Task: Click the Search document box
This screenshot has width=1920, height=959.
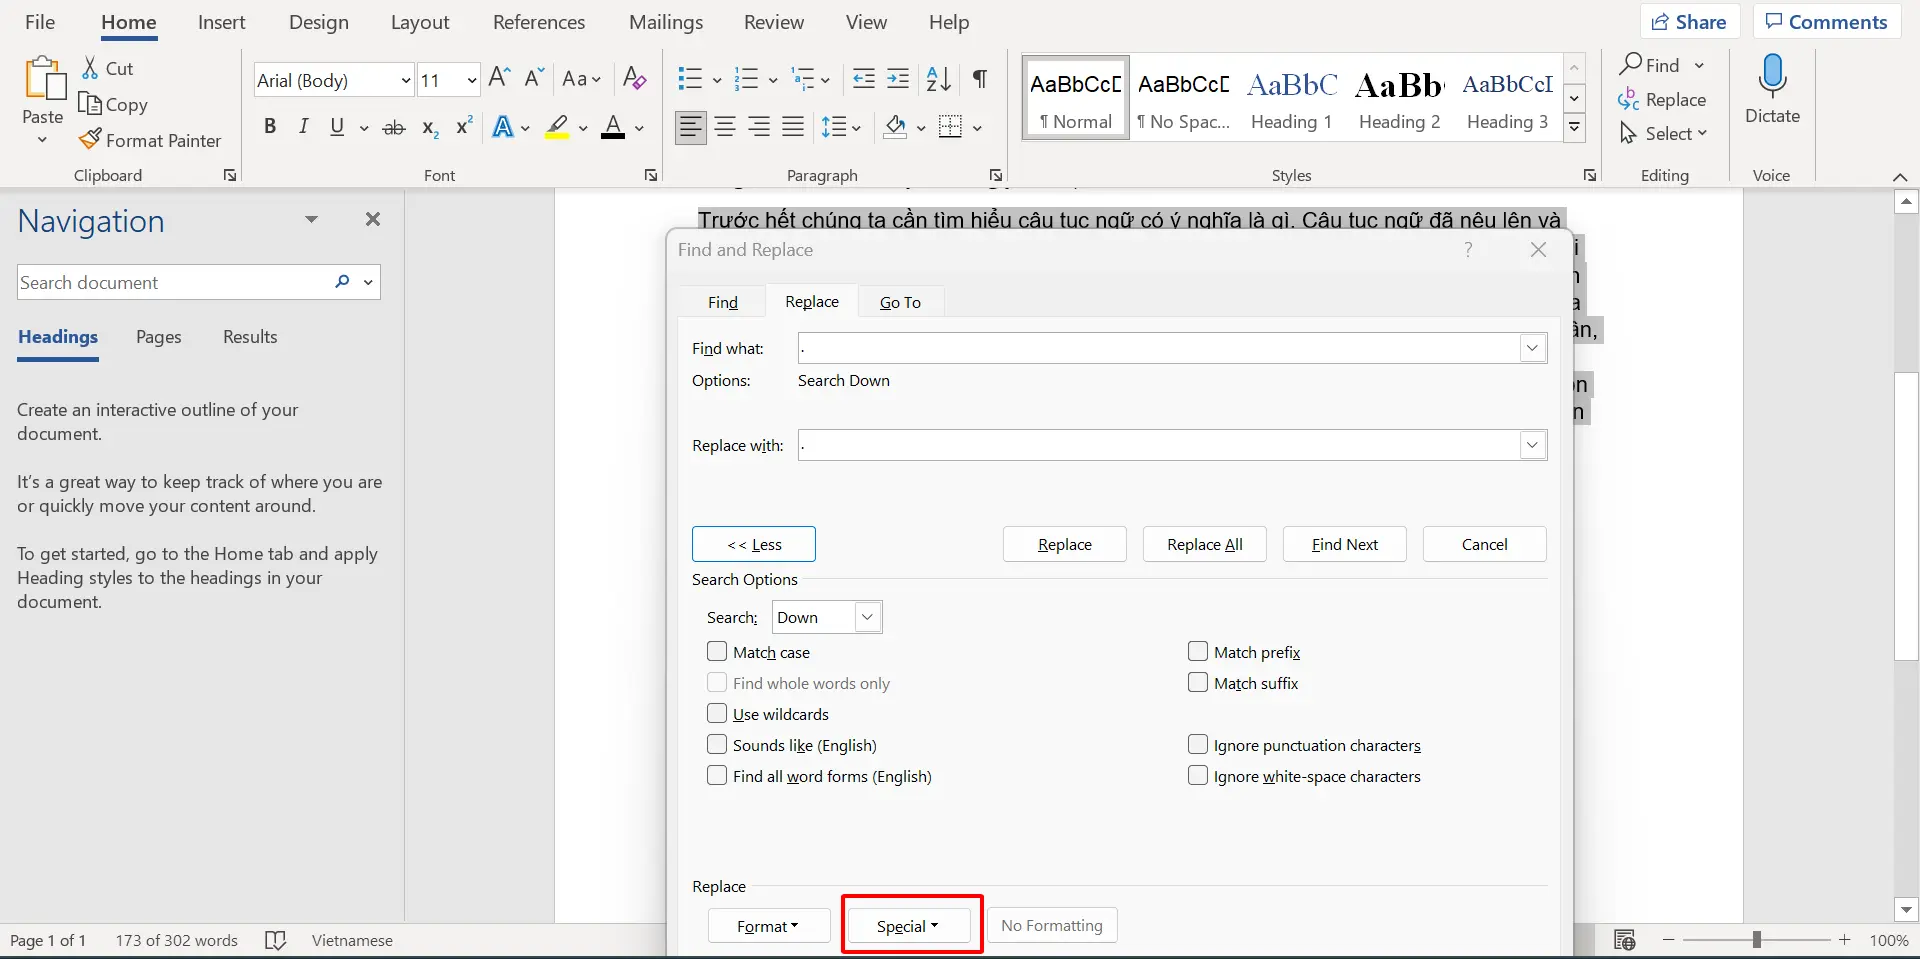Action: point(175,282)
